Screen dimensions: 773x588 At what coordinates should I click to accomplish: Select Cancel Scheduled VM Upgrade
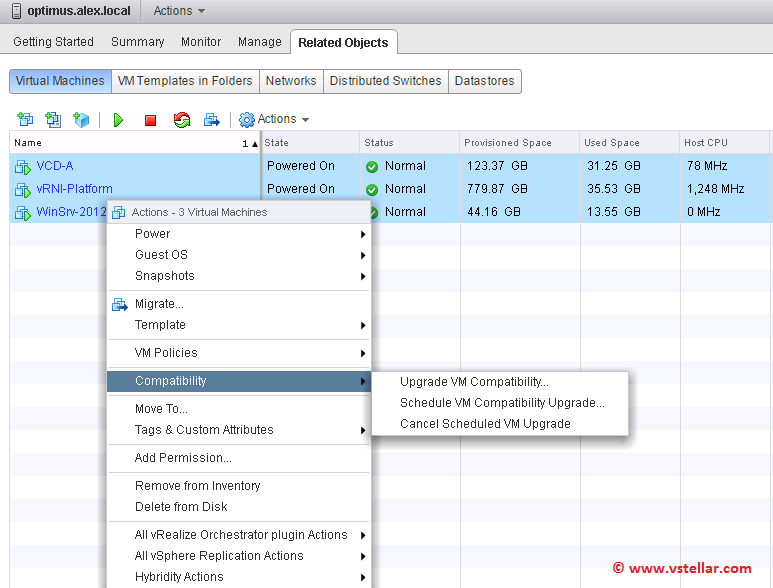pyautogui.click(x=485, y=424)
